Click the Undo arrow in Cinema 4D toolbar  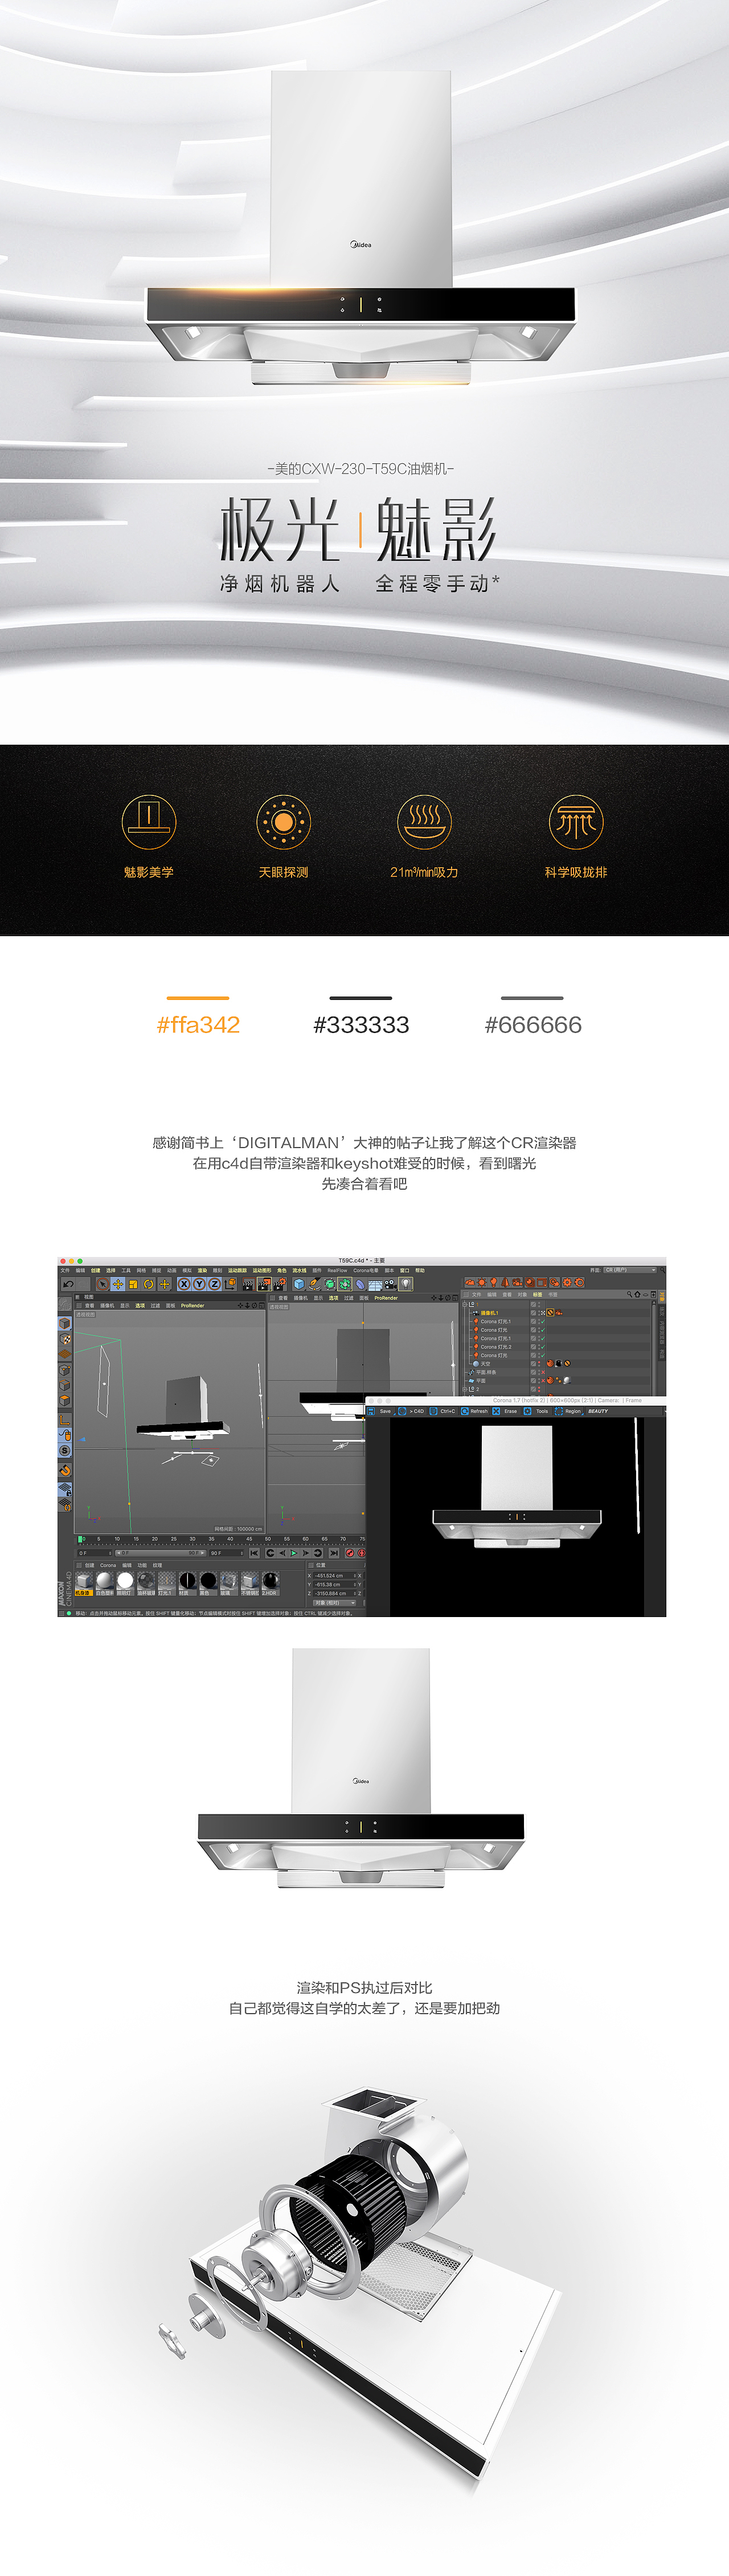(x=68, y=1285)
